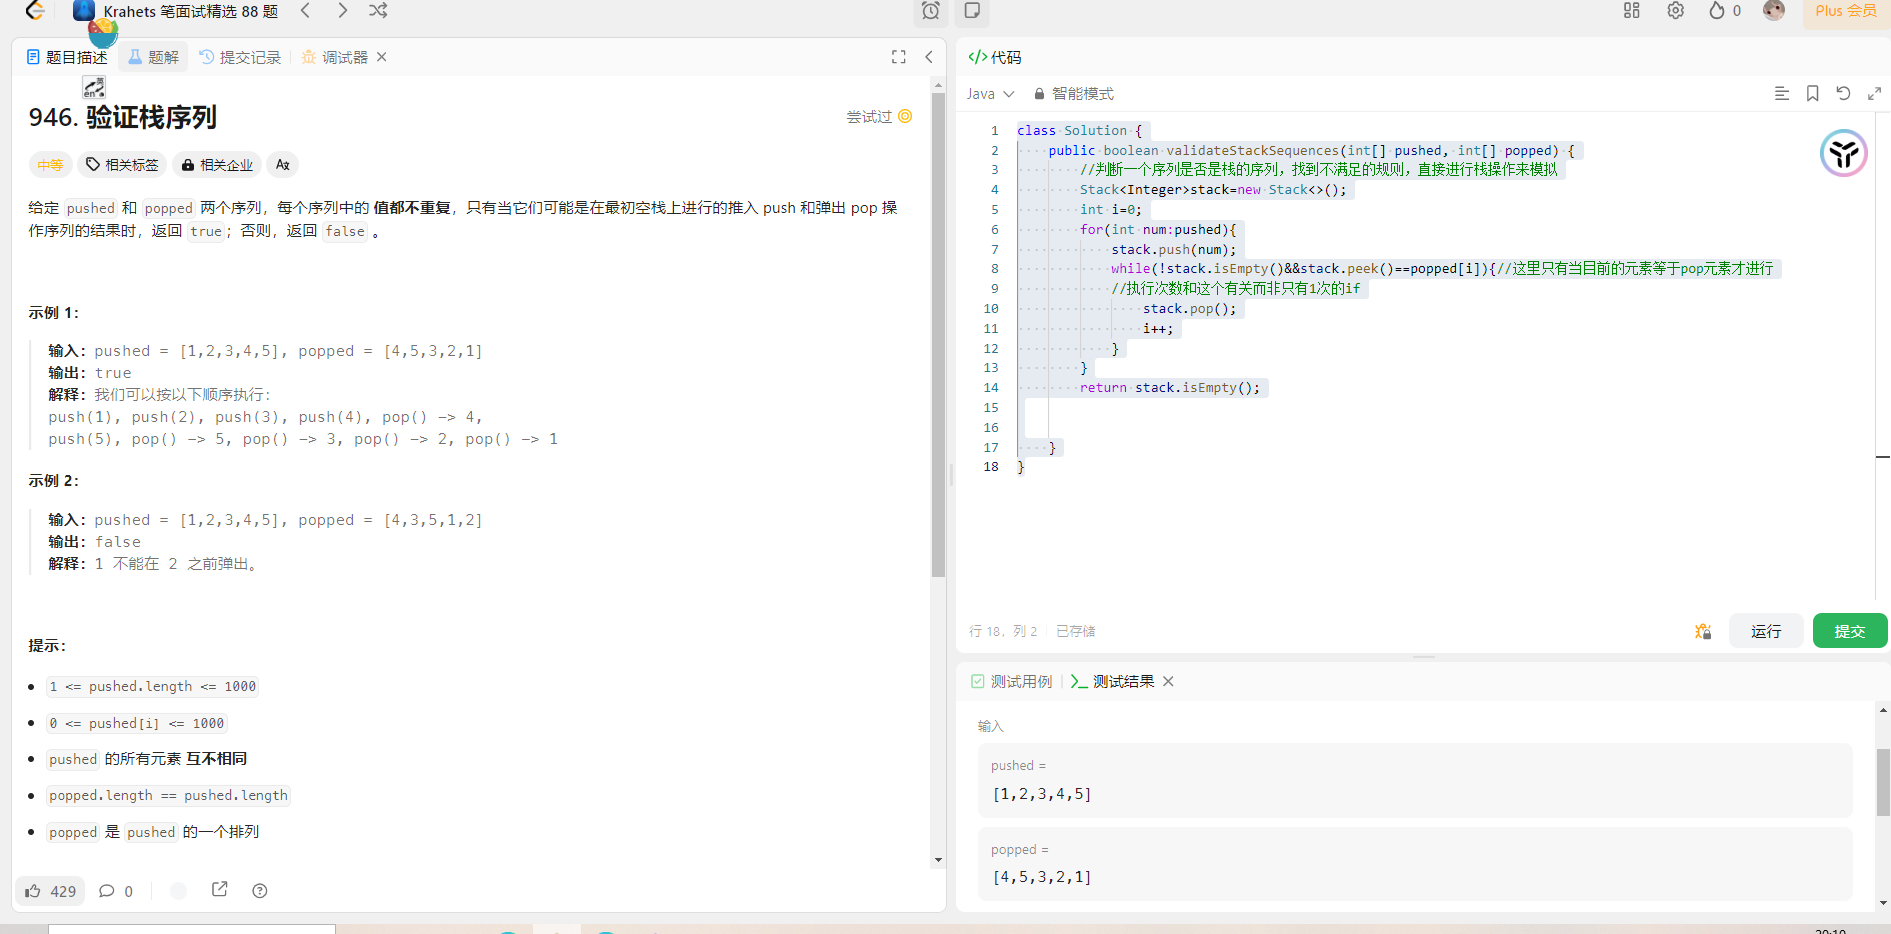Click the debug bug icon near 运行

(1703, 631)
